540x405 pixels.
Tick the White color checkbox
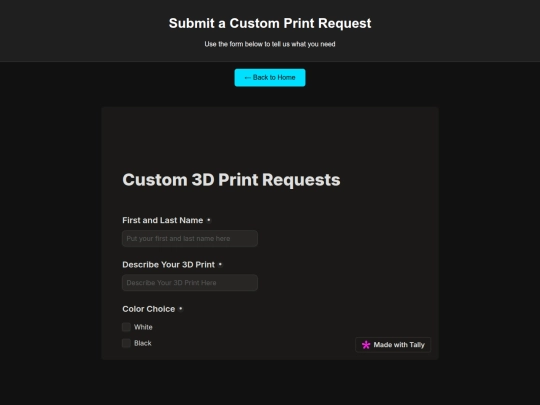coord(126,327)
